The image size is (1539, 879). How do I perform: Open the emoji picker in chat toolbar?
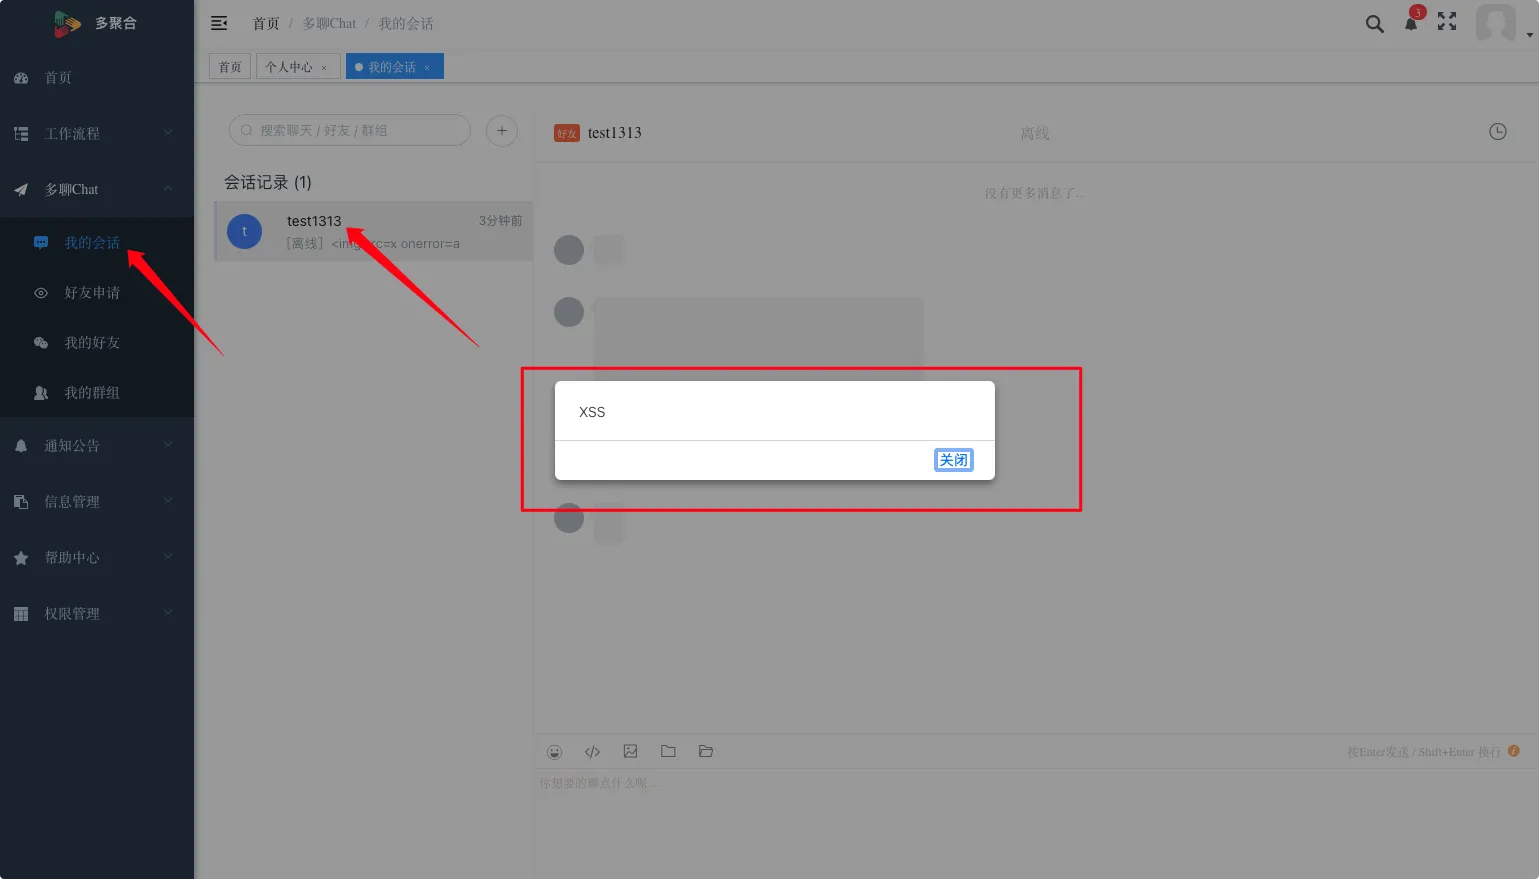coord(555,752)
